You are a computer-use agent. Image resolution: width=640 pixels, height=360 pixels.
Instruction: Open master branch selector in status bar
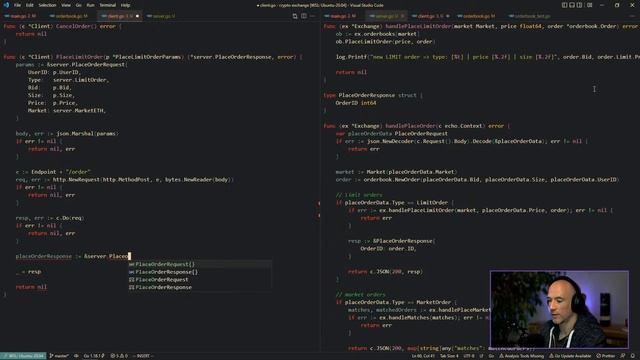coord(59,356)
